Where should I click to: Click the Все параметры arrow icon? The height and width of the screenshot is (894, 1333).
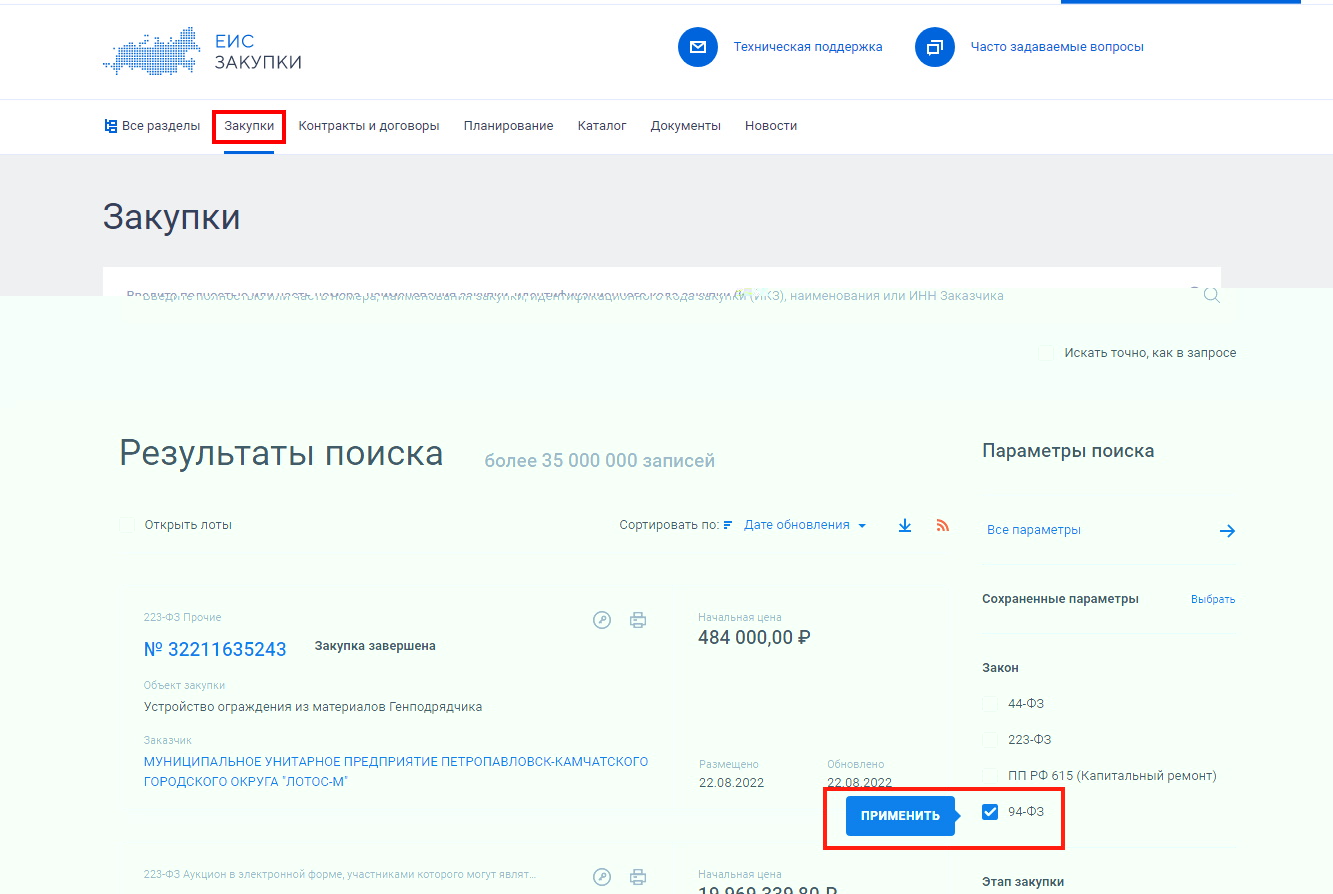1227,531
